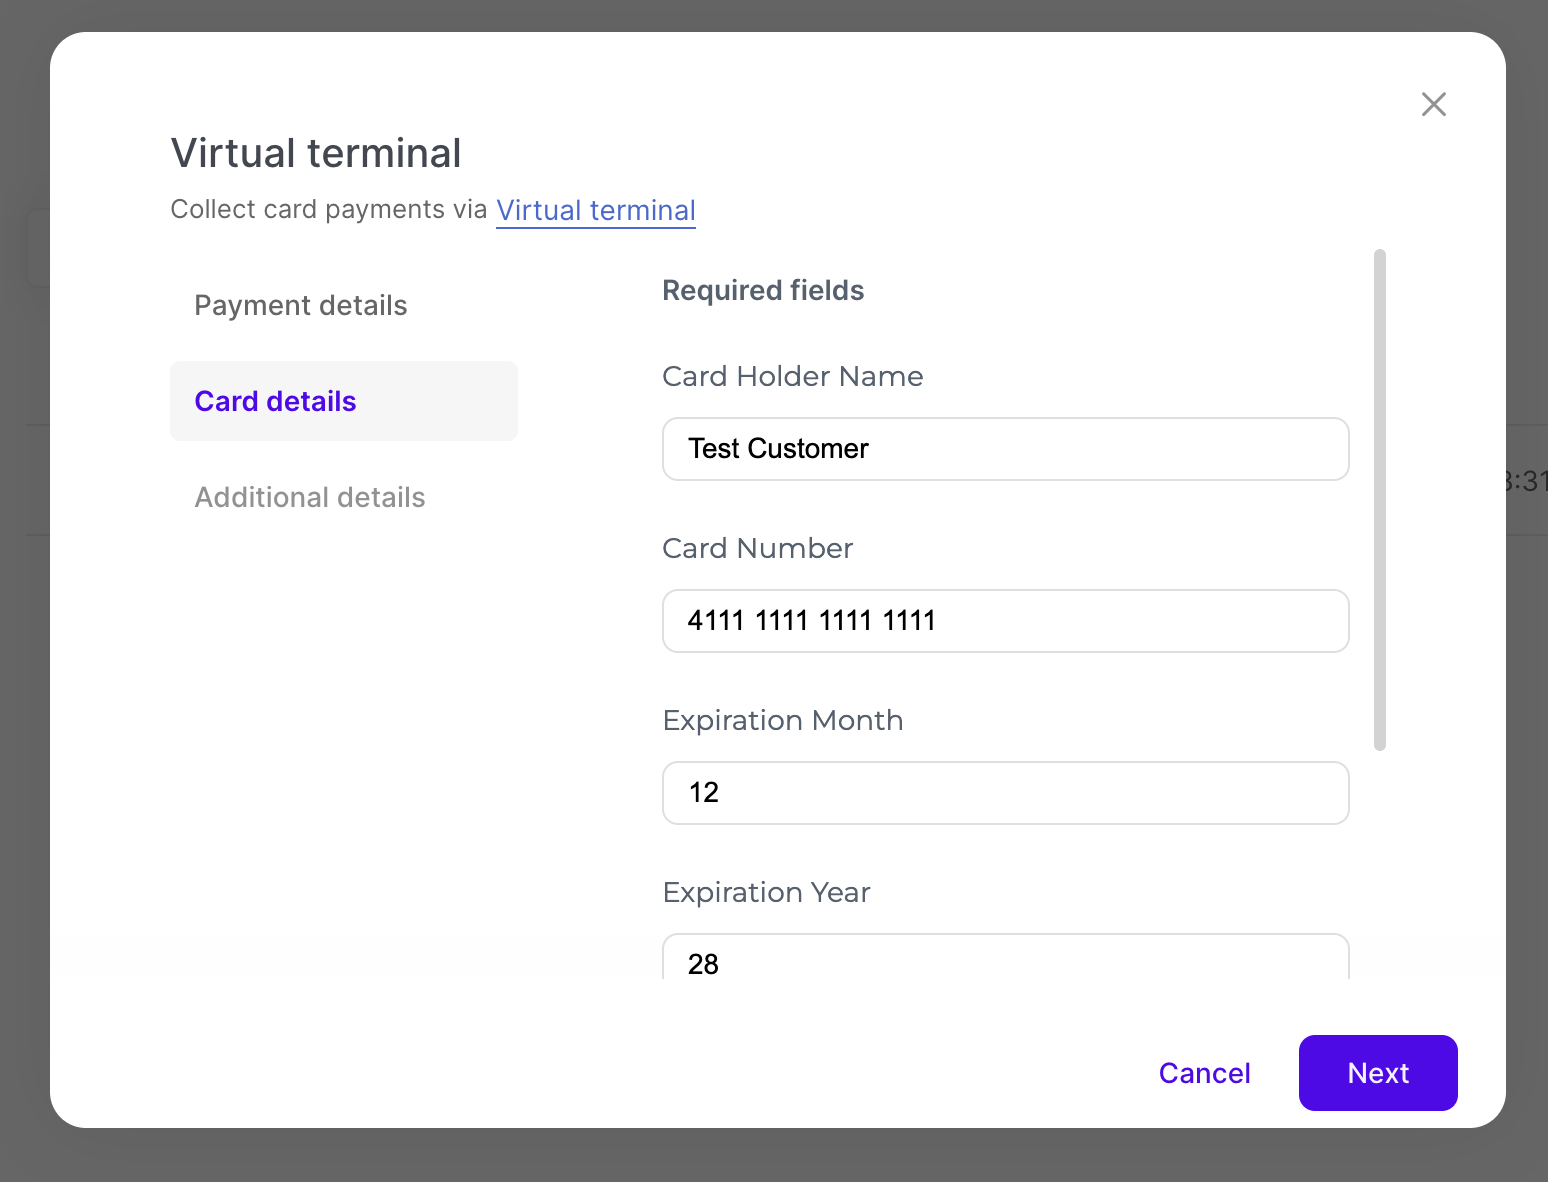This screenshot has height=1182, width=1548.
Task: Click the Required fields heading
Action: (763, 290)
